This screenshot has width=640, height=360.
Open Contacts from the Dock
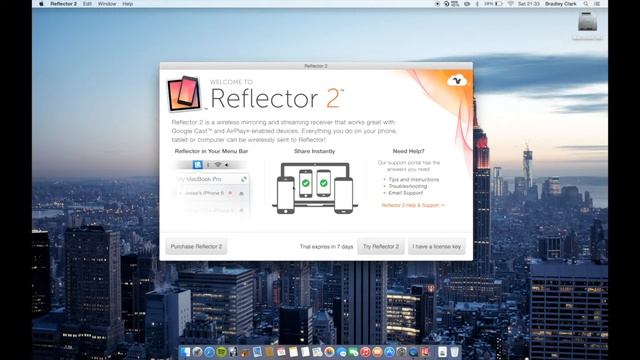tap(269, 352)
